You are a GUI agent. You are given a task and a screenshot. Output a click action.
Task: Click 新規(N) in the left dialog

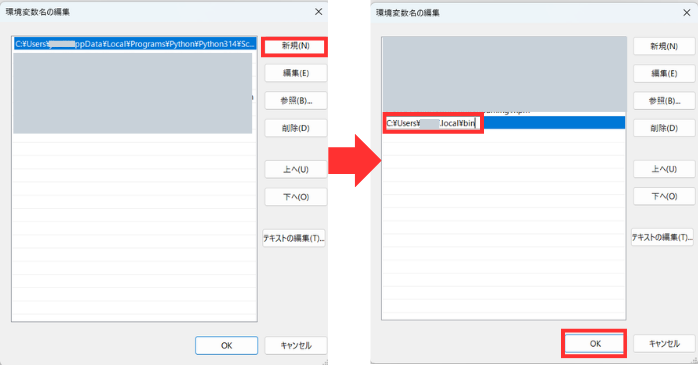(x=296, y=46)
